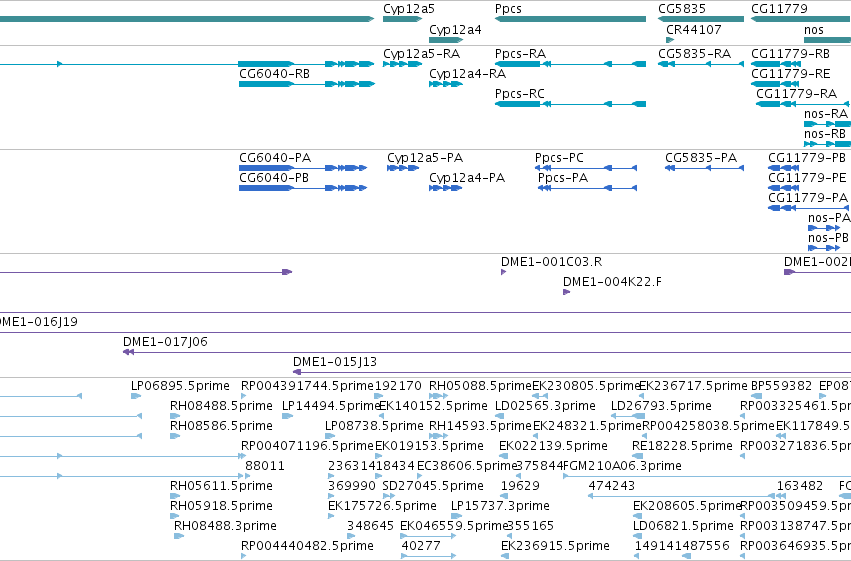Select the LP15737.3prime EST label
Viewport: 851px width, 561px height.
pos(500,506)
